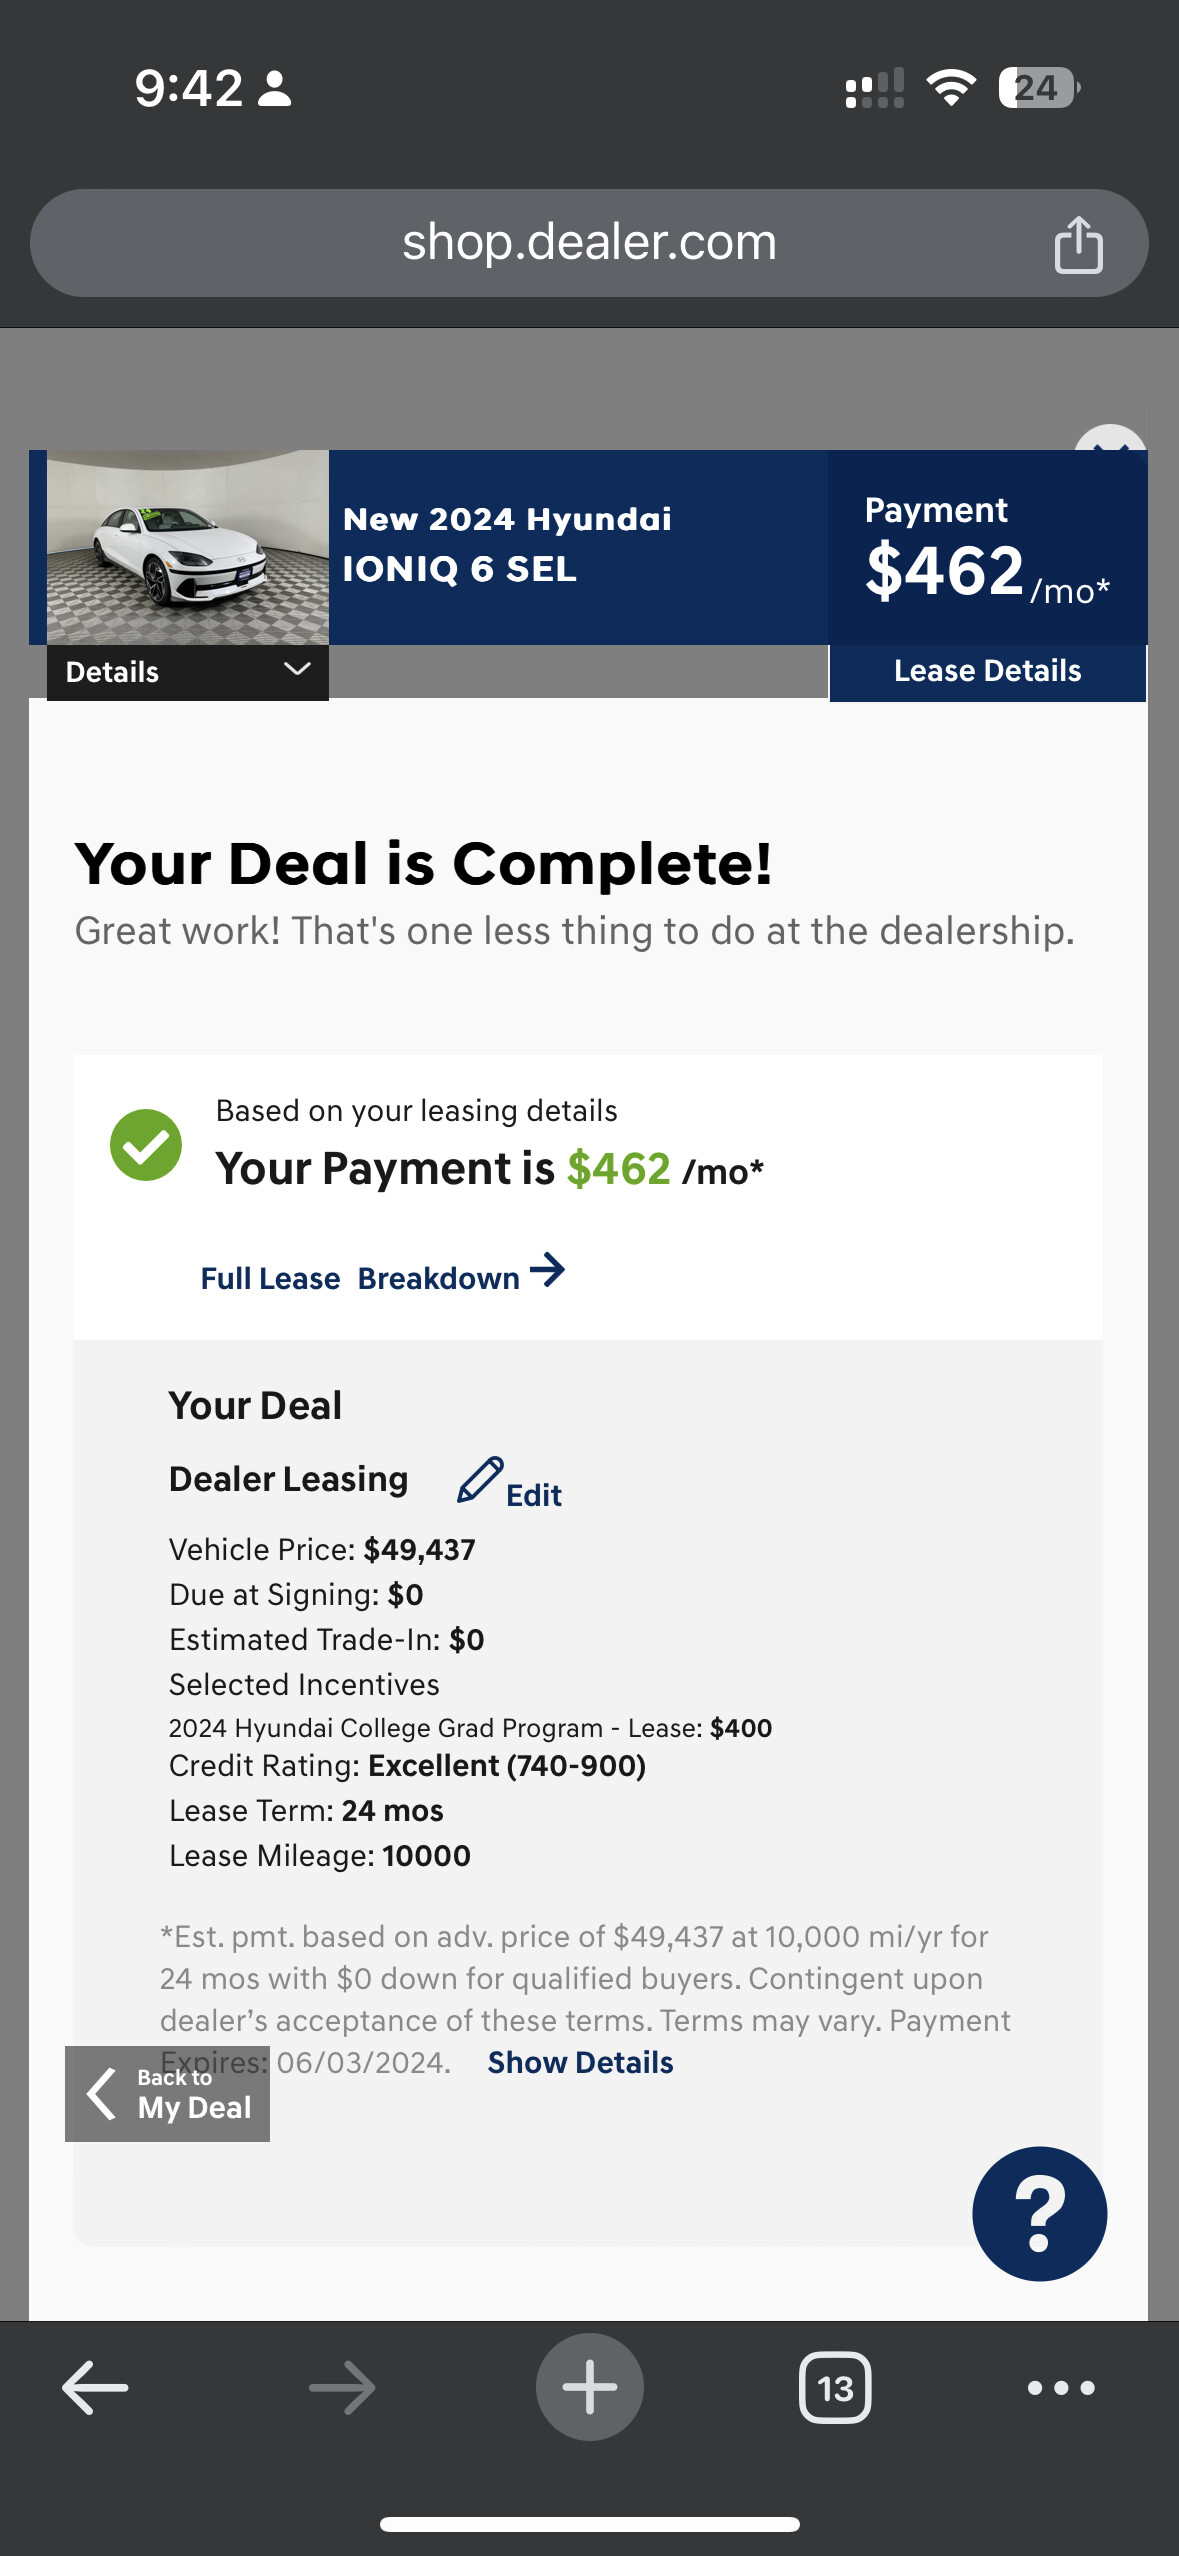Open the Lease Details tab
1179x2556 pixels.
pos(987,671)
